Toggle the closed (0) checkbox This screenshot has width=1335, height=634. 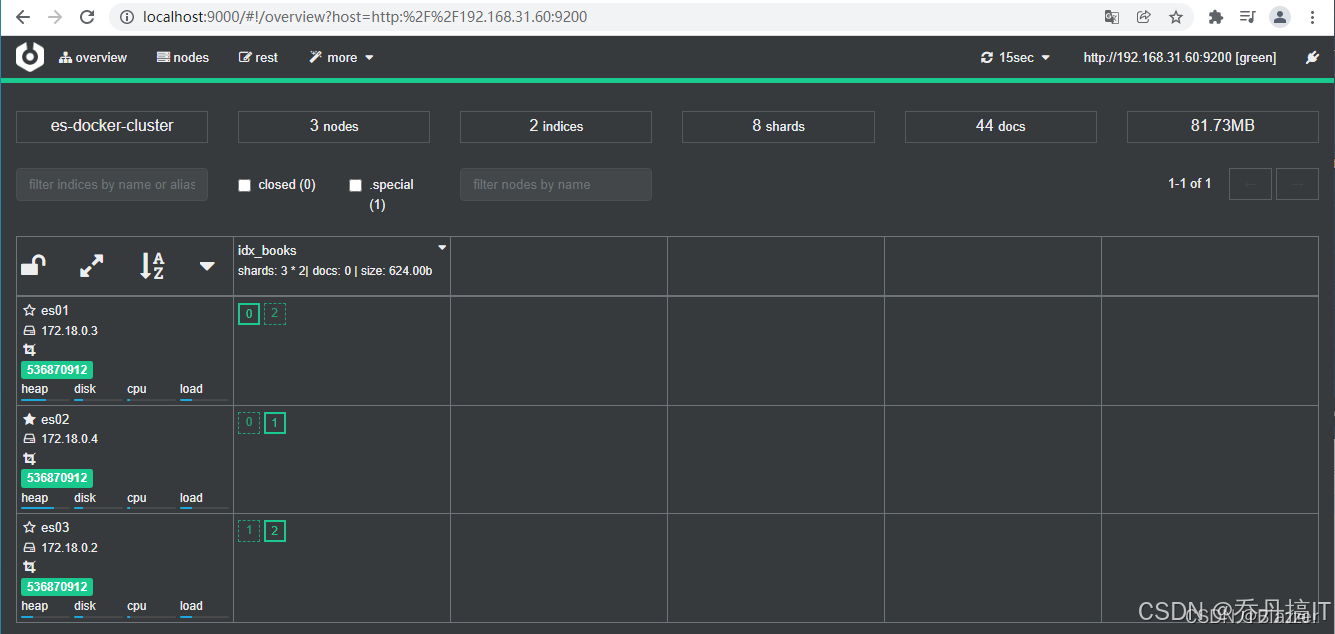[244, 185]
